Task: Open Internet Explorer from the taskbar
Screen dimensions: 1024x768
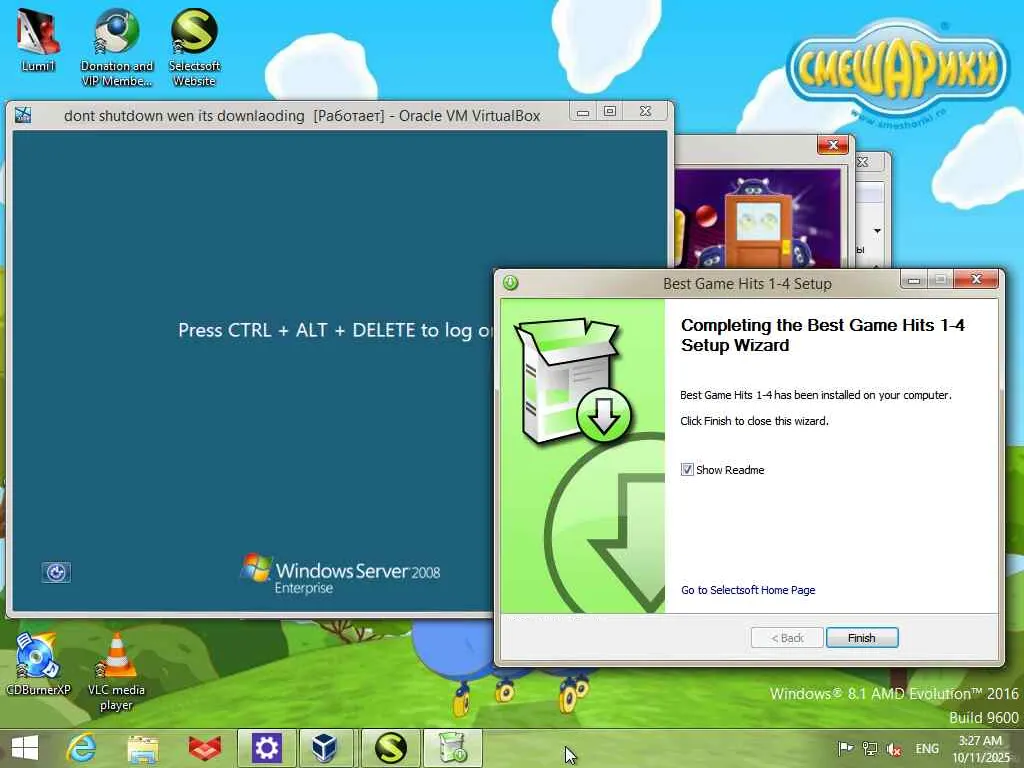Action: [82, 748]
